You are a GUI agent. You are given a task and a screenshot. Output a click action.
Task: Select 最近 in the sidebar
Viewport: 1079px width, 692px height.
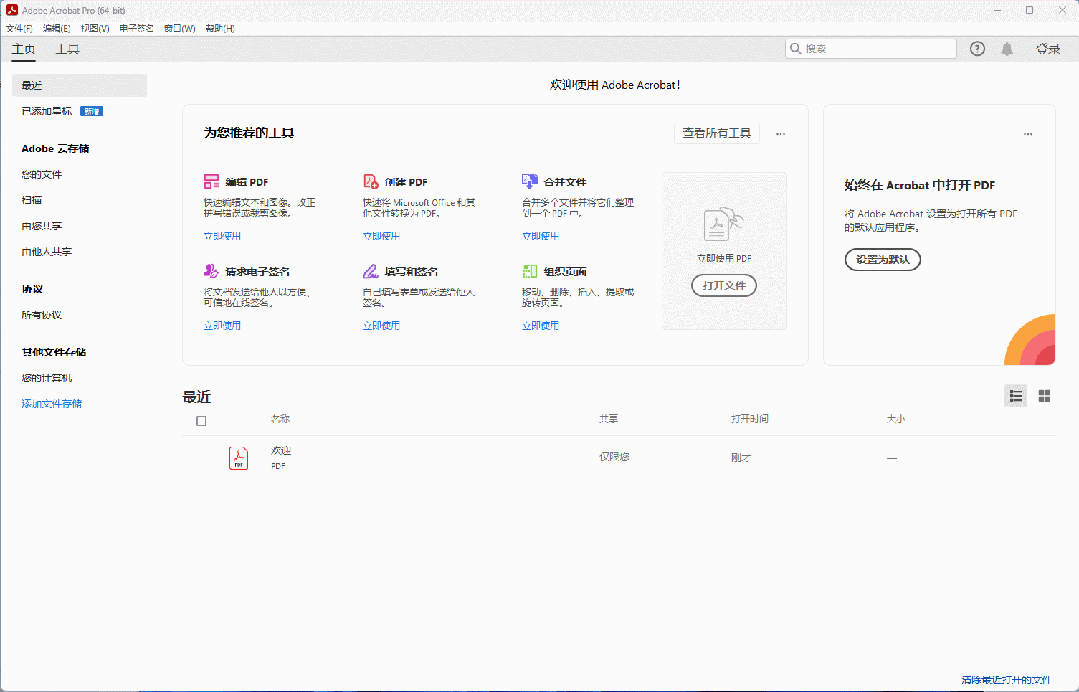coord(79,85)
